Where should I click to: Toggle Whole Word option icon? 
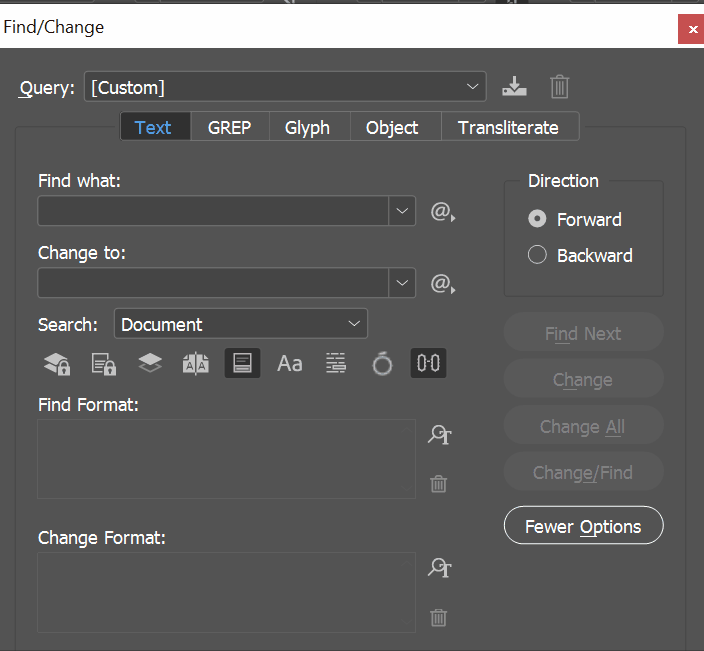(x=336, y=364)
